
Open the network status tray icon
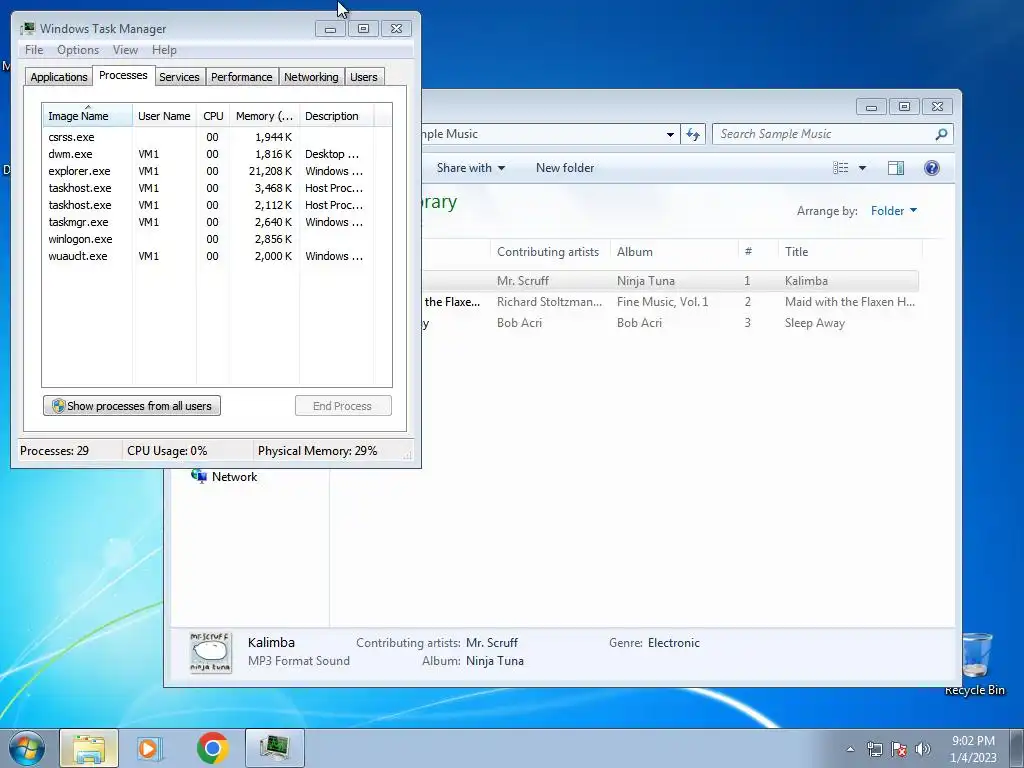pos(874,750)
